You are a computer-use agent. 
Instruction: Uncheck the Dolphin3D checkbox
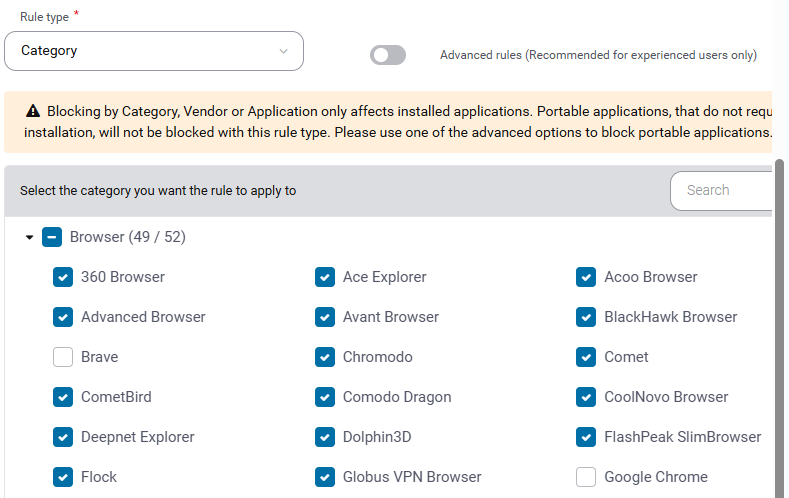(x=325, y=437)
